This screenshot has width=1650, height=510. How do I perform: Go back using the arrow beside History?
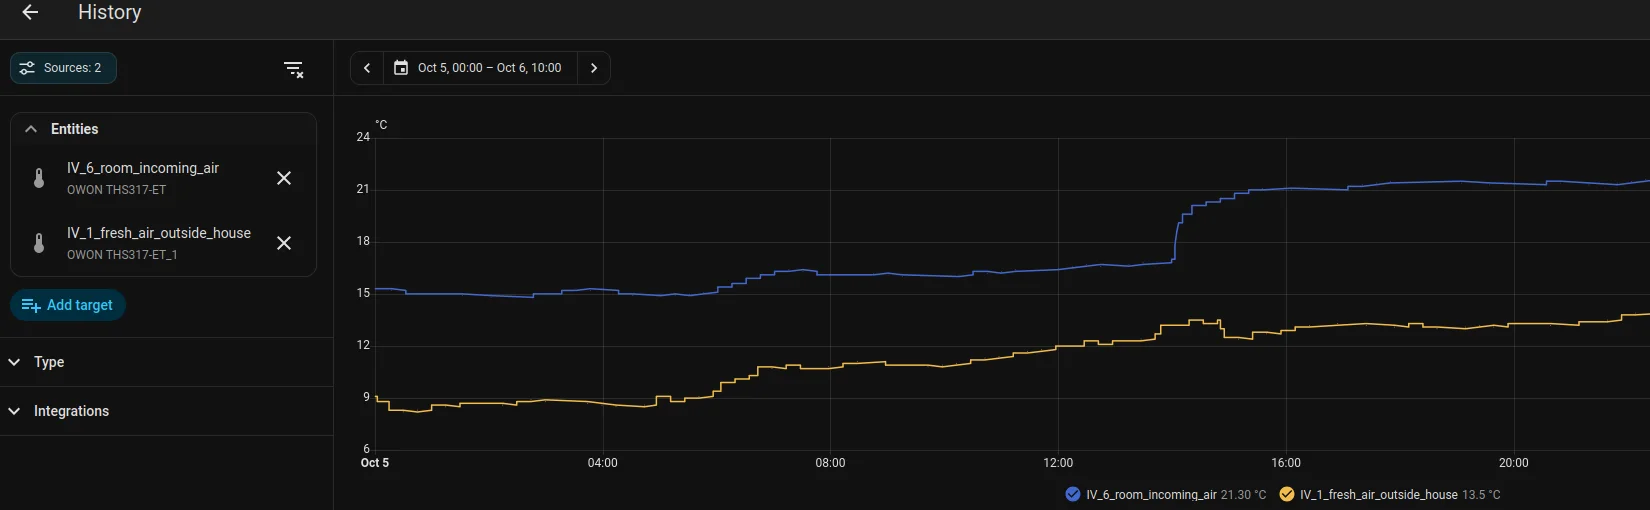point(30,13)
